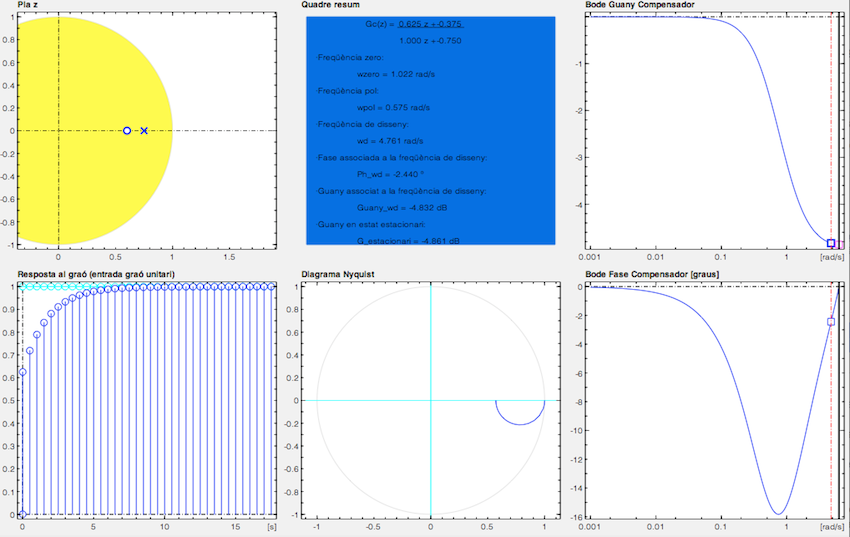Click 'Guany associat a la freqüència de disseny' label
850x537 pixels.
coord(401,191)
